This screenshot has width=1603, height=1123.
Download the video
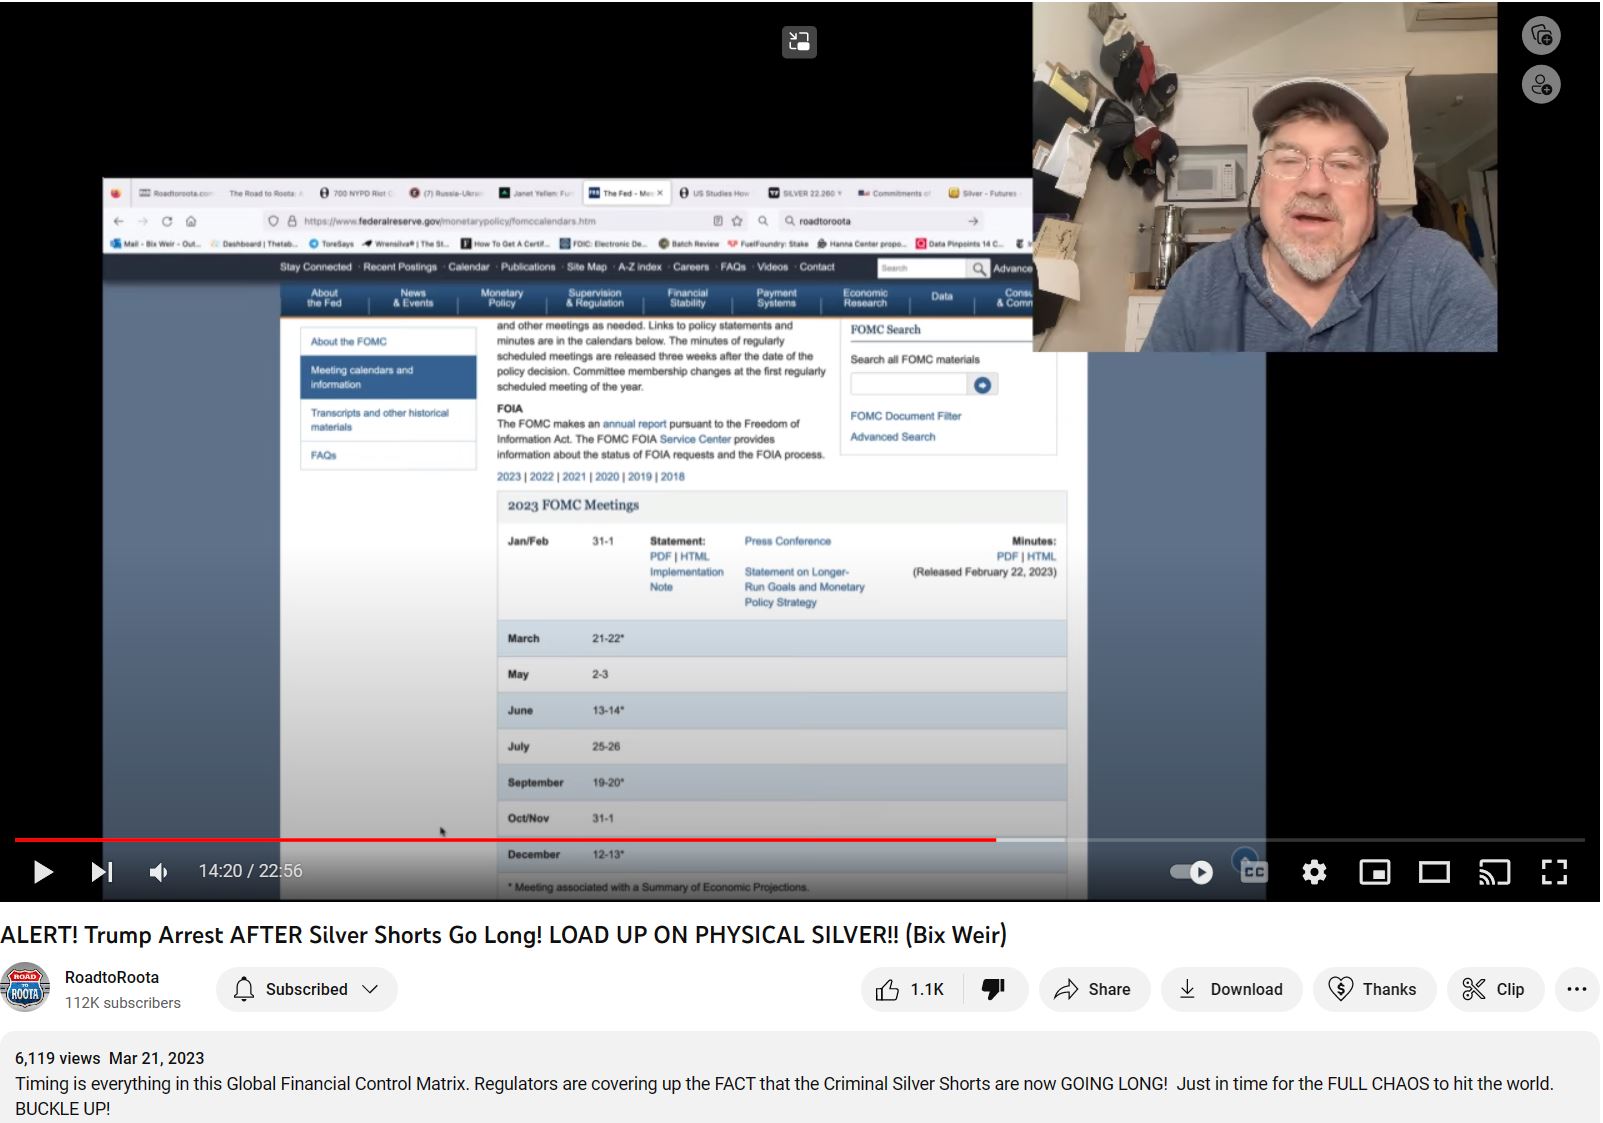pyautogui.click(x=1231, y=989)
